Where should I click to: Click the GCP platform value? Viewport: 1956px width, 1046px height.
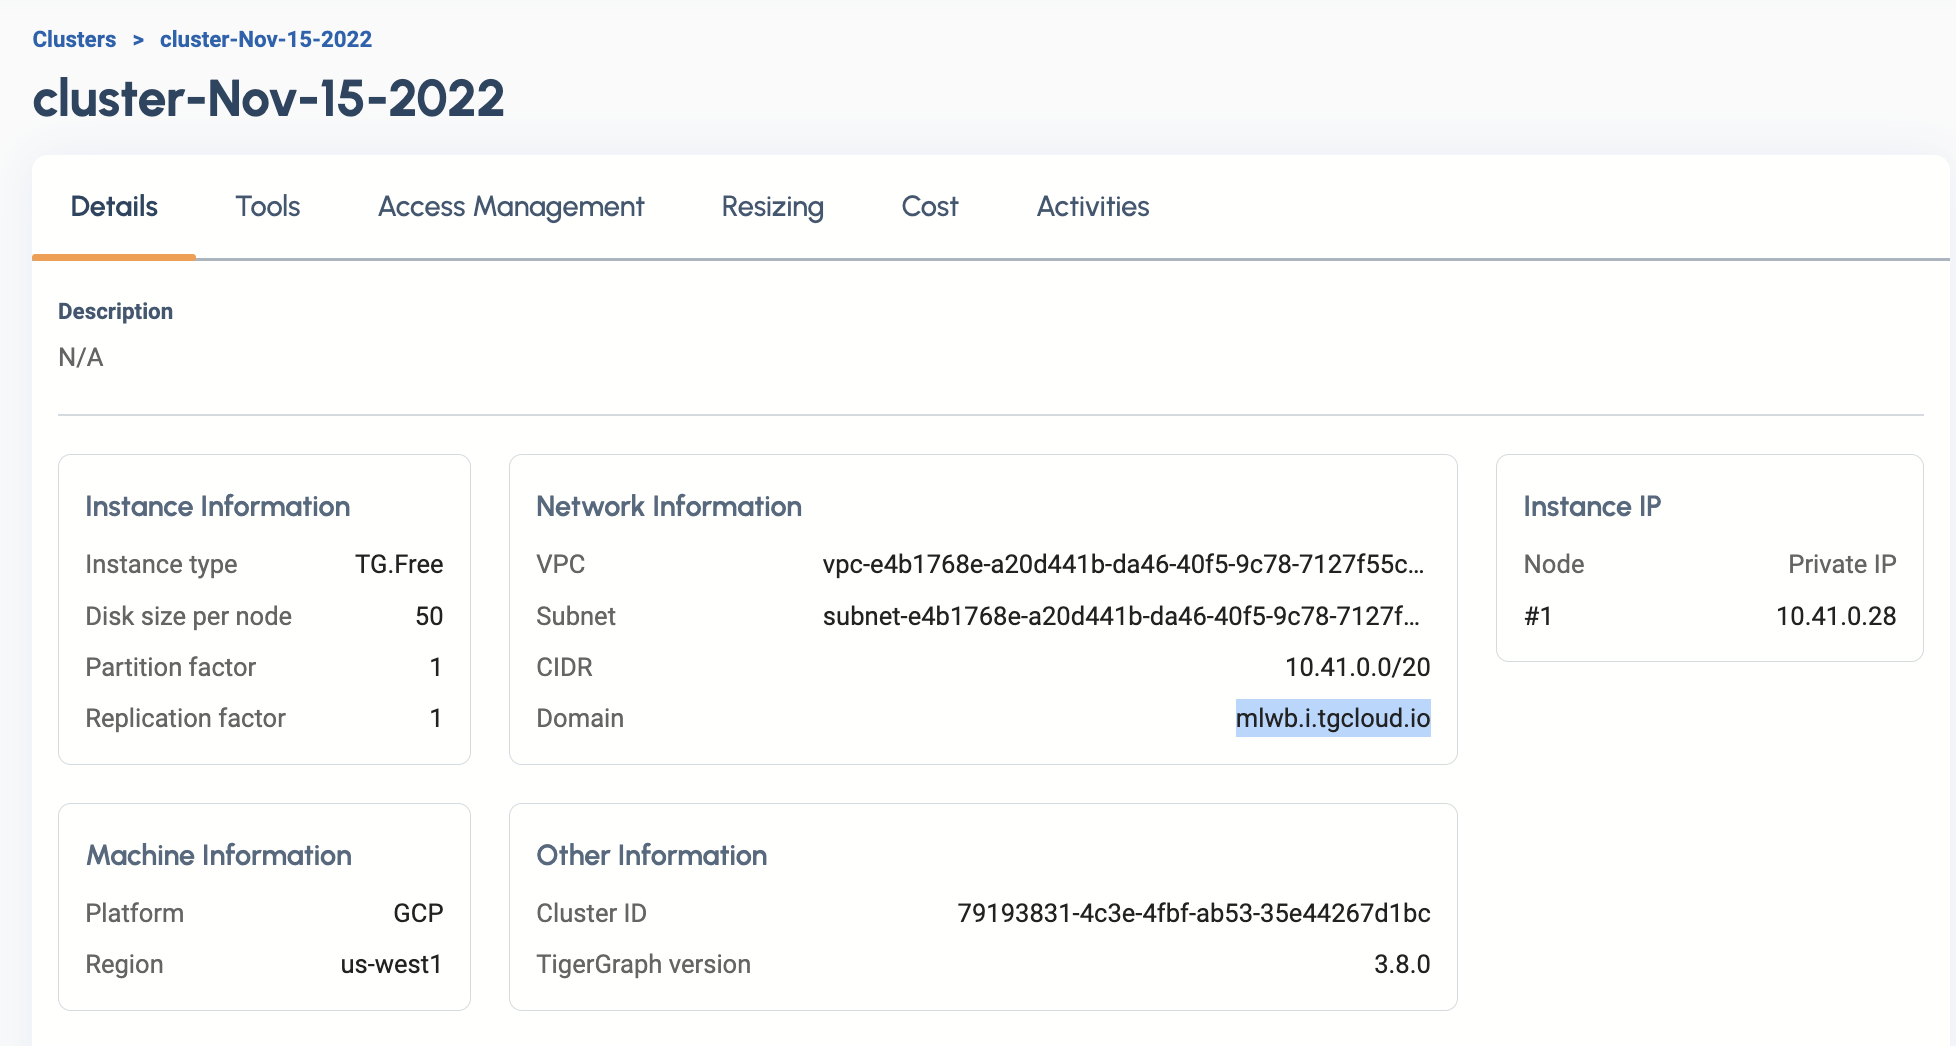[417, 913]
